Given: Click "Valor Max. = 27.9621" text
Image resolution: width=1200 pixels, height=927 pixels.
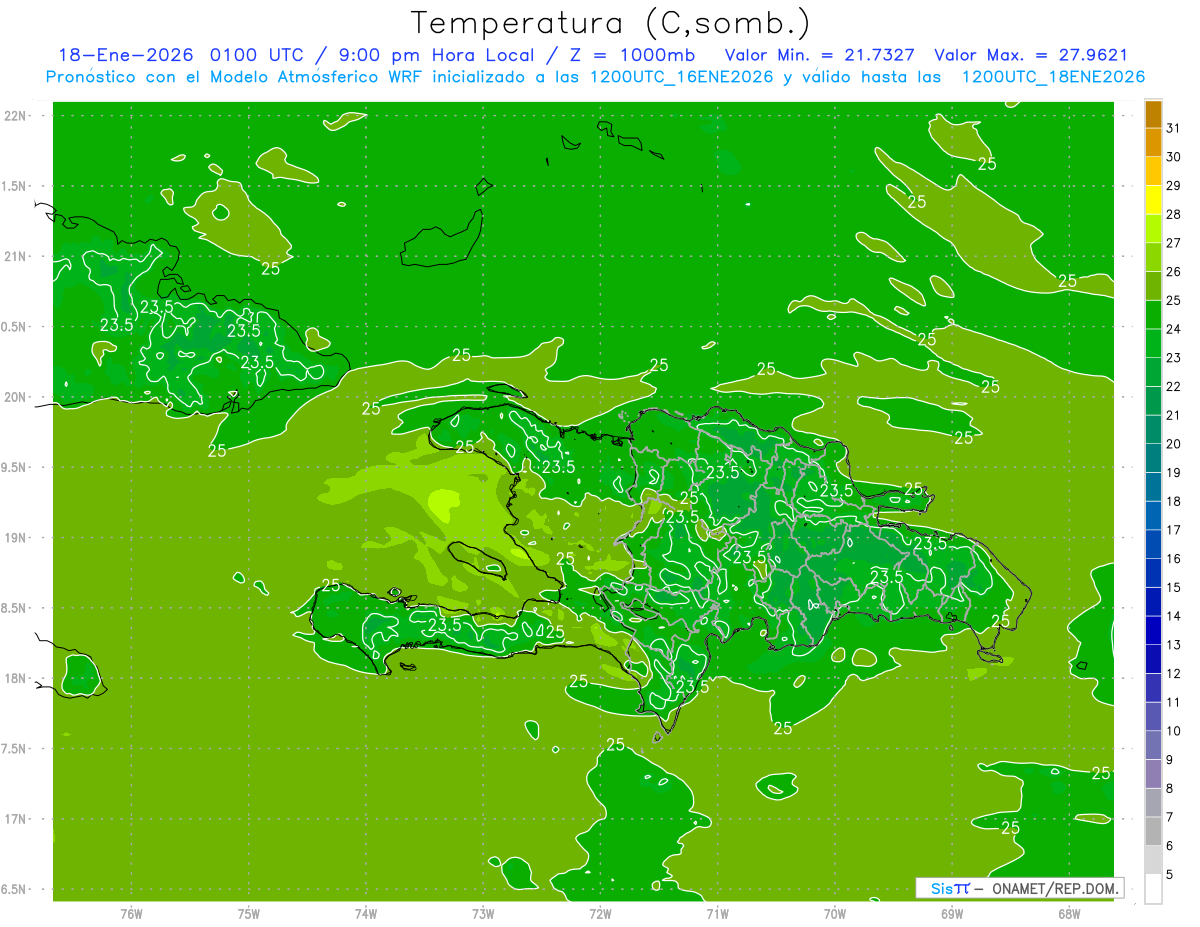Looking at the screenshot, I should (x=1030, y=55).
